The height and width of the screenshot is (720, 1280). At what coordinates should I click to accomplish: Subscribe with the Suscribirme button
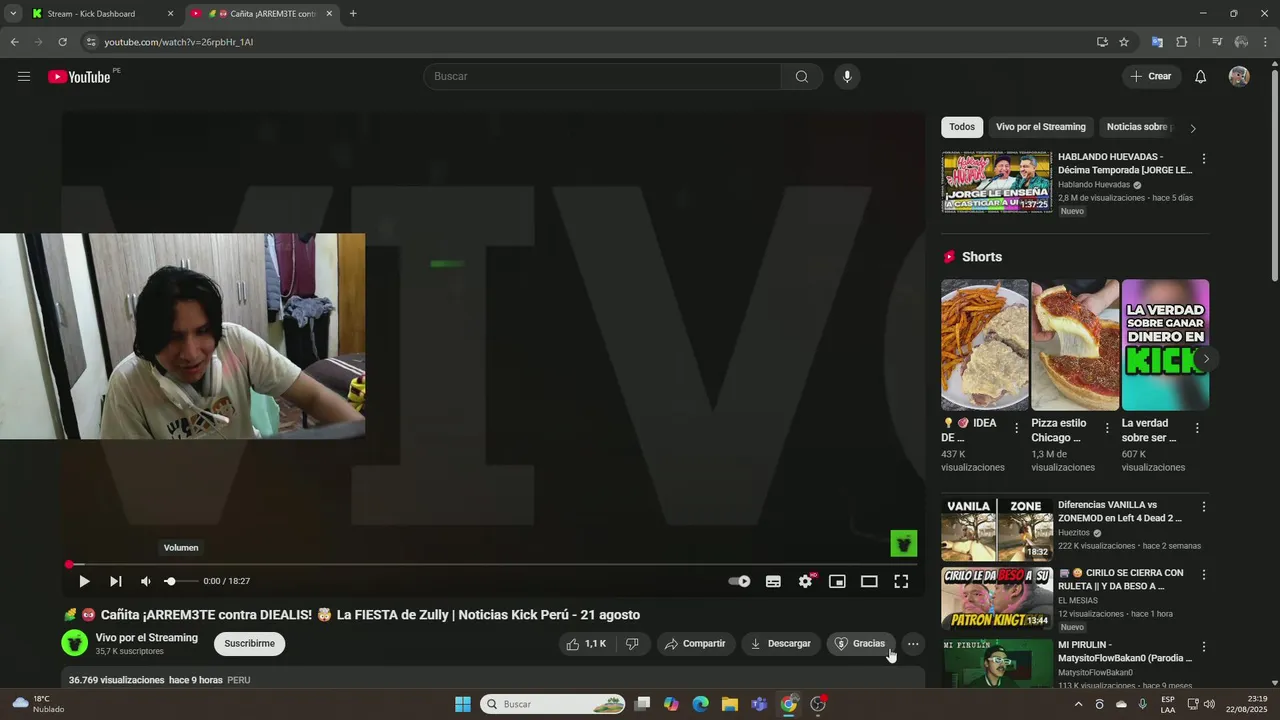click(x=249, y=644)
